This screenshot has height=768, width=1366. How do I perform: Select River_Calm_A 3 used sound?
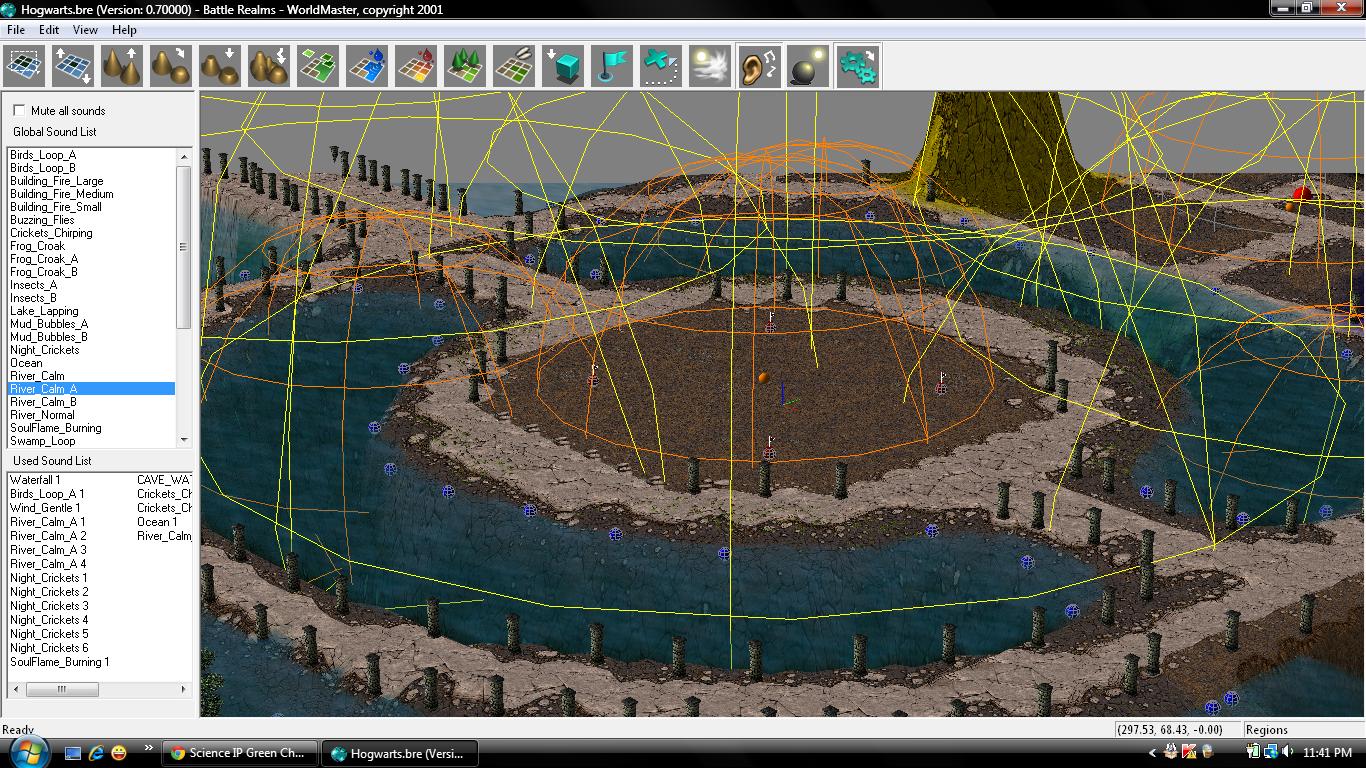click(48, 550)
